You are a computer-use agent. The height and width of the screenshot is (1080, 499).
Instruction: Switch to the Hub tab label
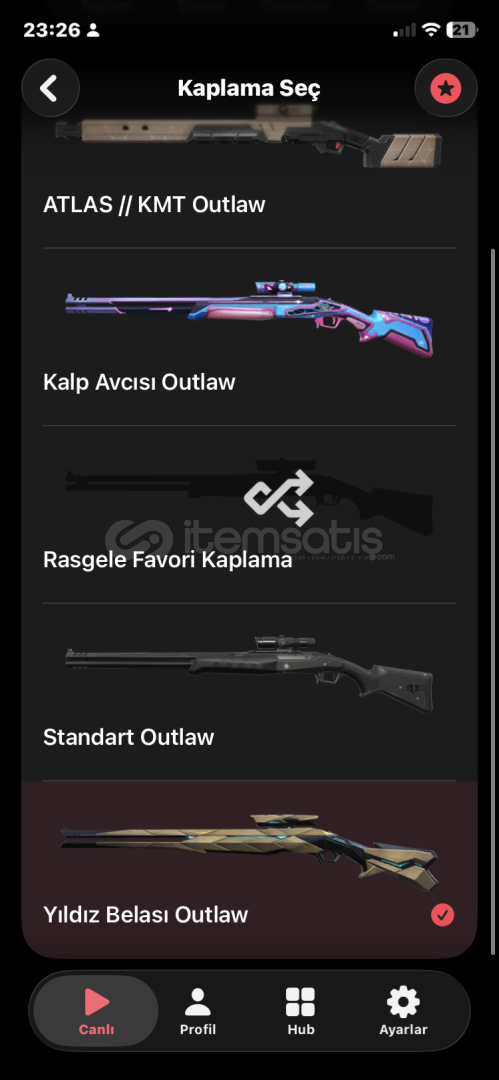click(x=301, y=1030)
